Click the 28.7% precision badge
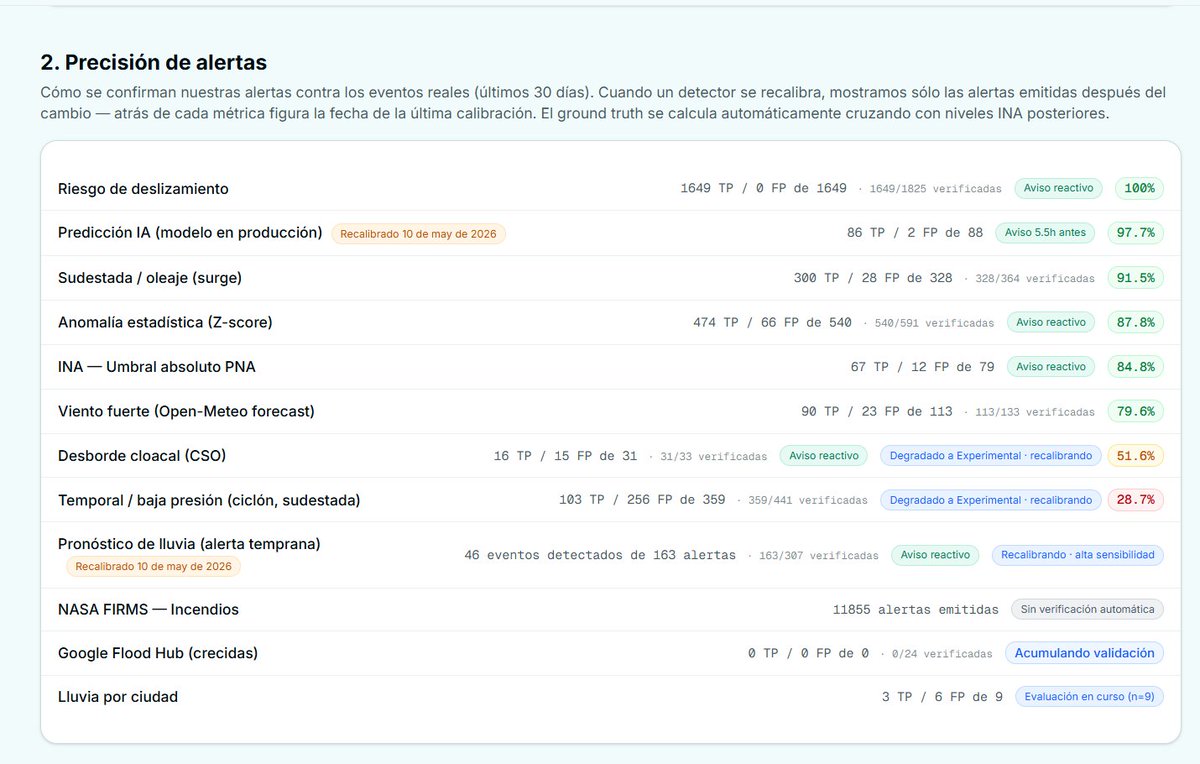The image size is (1200, 764). click(1135, 499)
